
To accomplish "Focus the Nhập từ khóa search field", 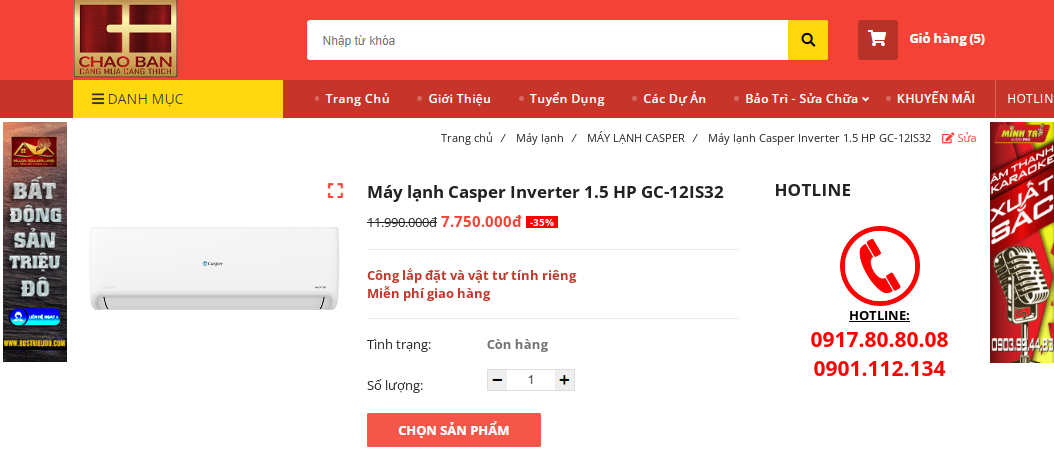I will [547, 40].
